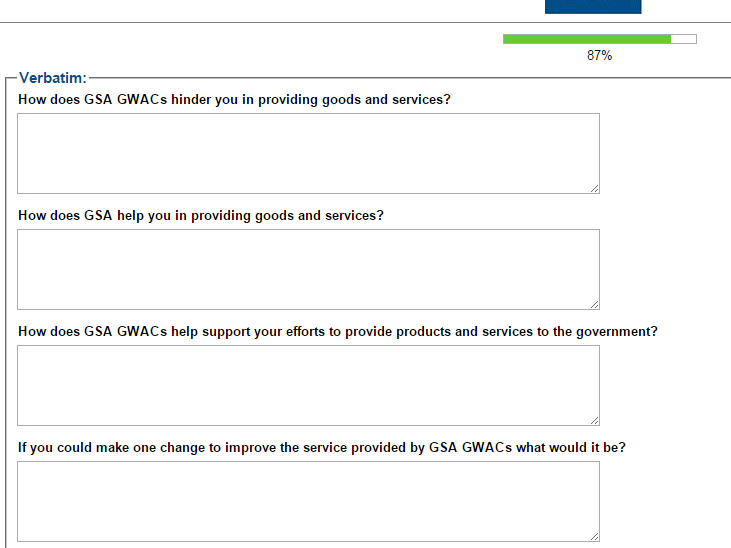Click the unfilled end of the progress bar
Image resolution: width=731 pixels, height=548 pixels.
pyautogui.click(x=684, y=39)
